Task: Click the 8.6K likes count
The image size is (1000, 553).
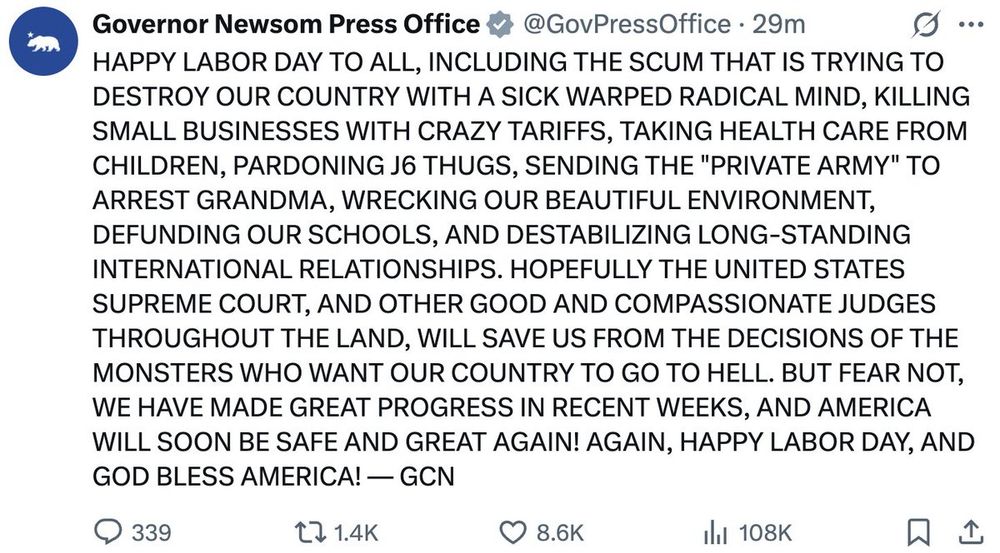Action: tap(560, 532)
